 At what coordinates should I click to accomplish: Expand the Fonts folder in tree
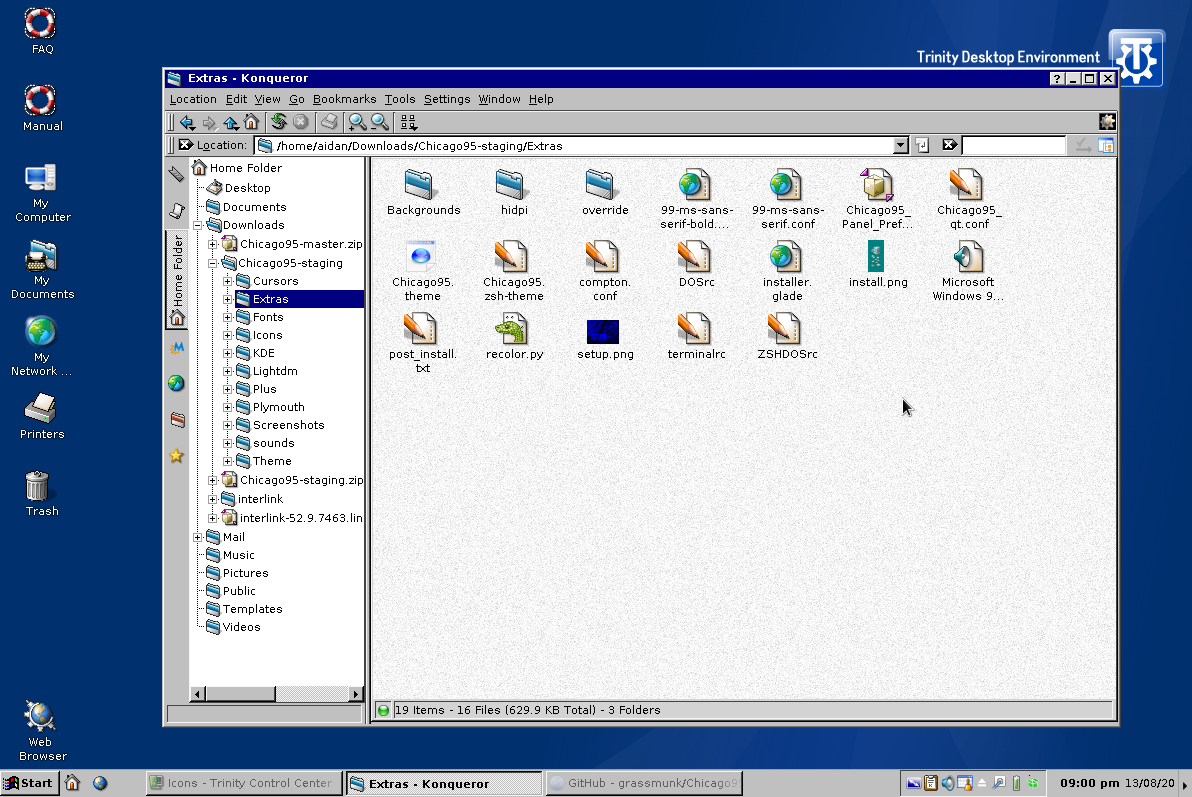point(227,317)
